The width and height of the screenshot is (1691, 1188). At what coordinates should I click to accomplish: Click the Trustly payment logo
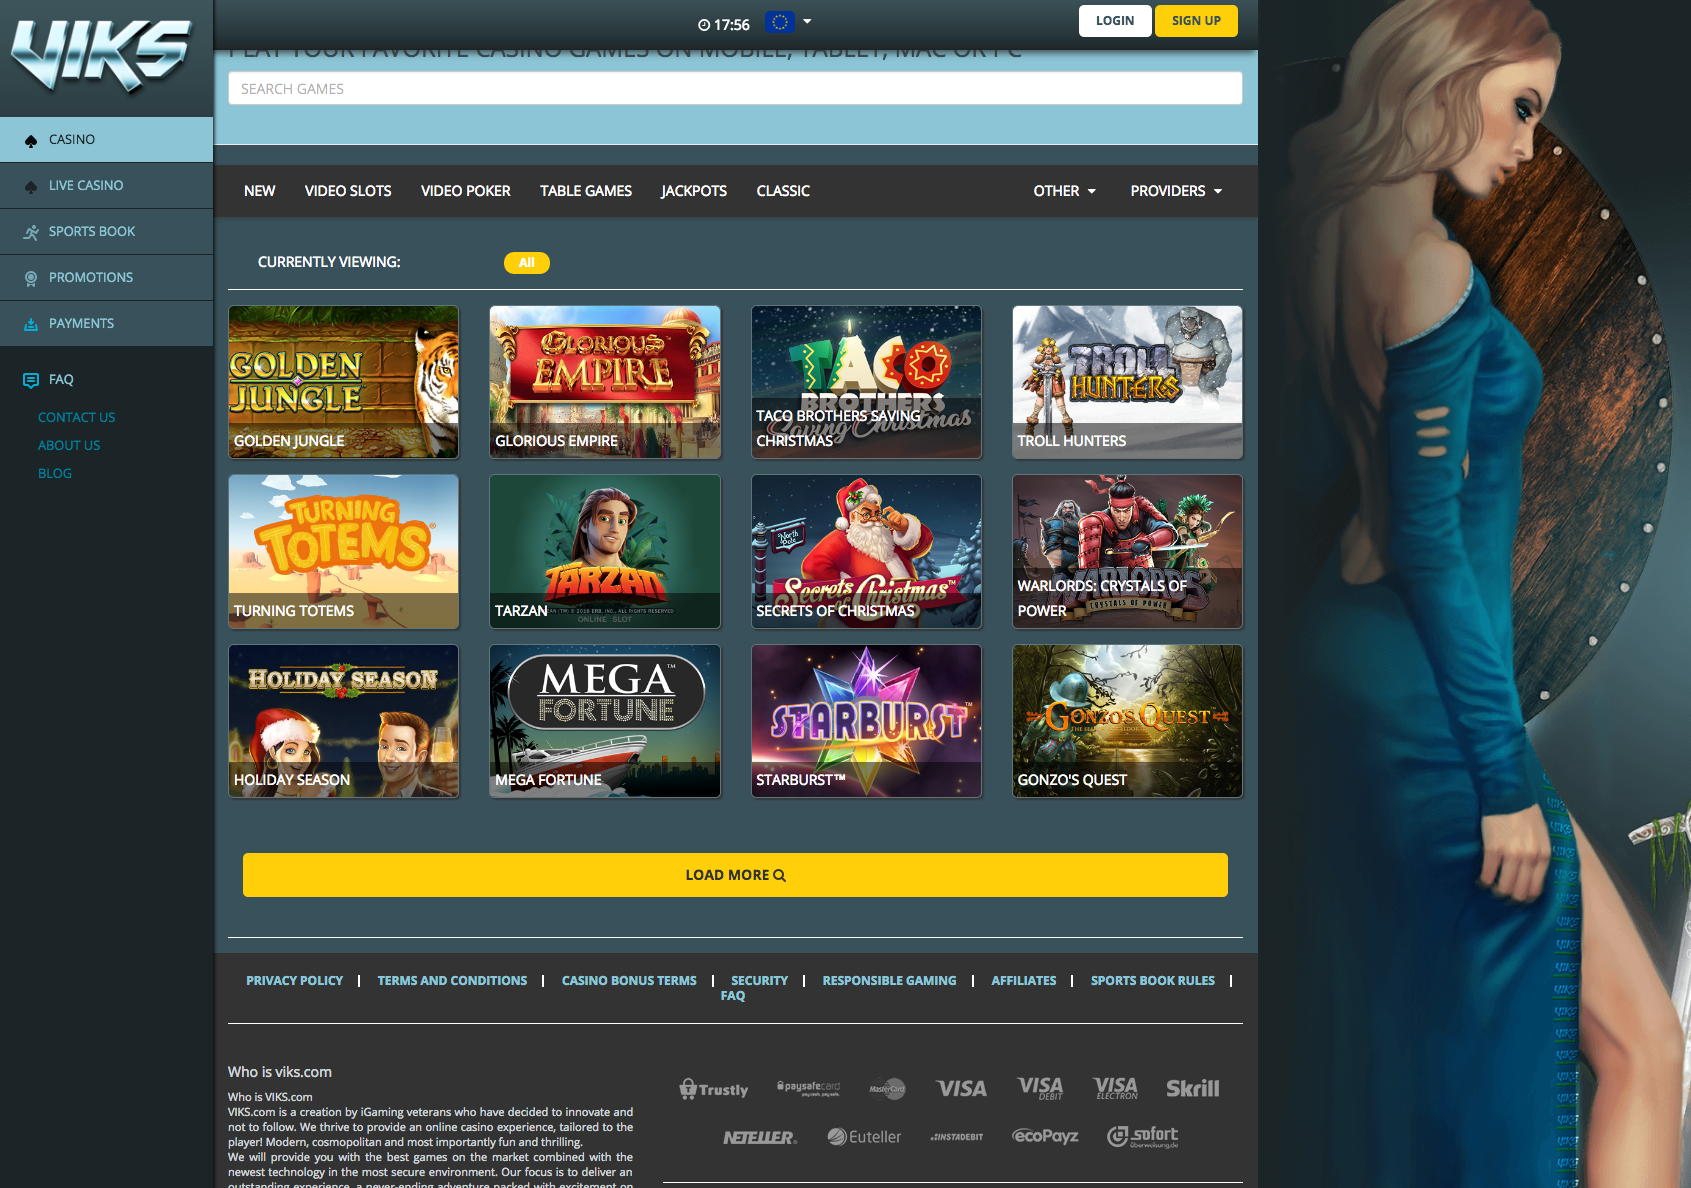click(714, 1089)
